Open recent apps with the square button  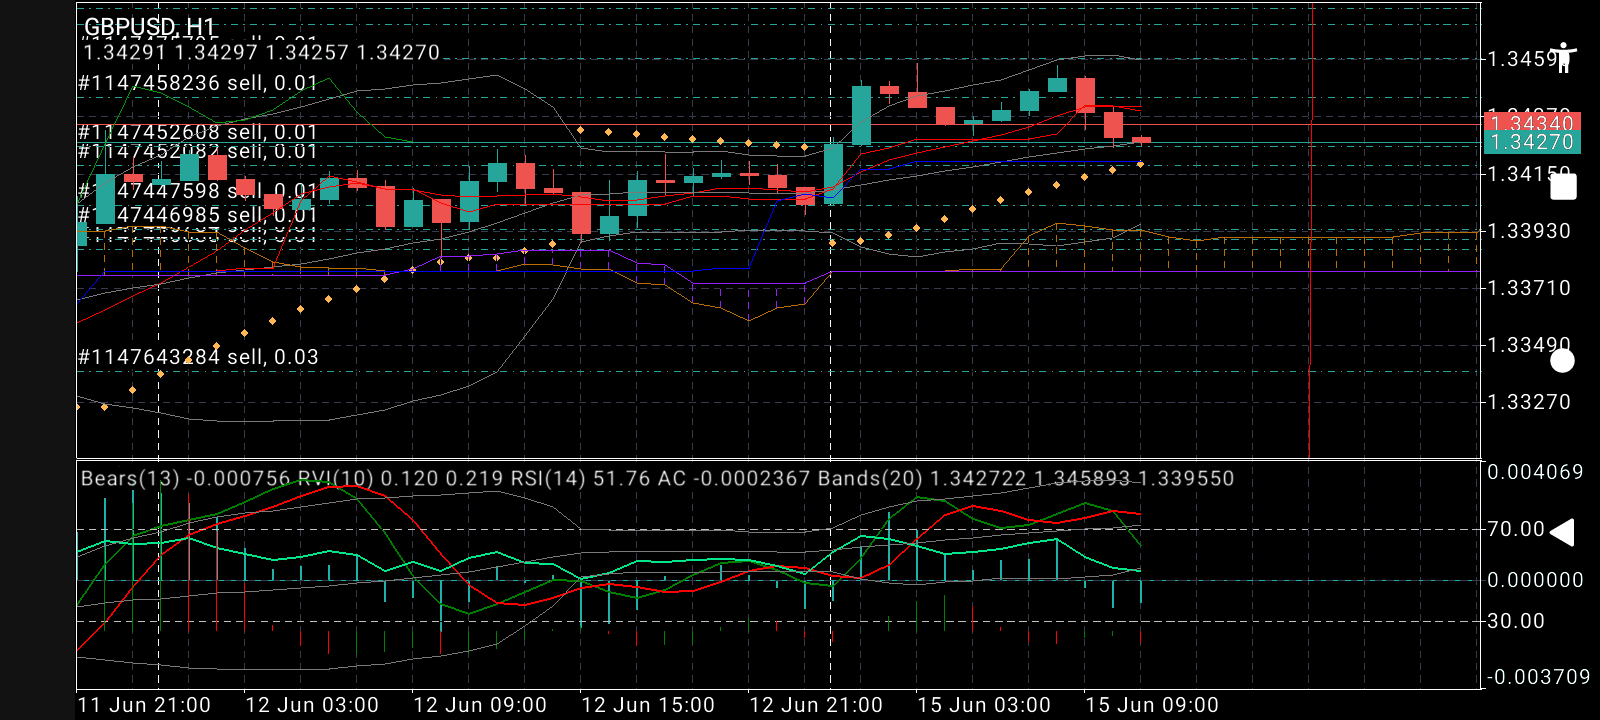(1563, 187)
